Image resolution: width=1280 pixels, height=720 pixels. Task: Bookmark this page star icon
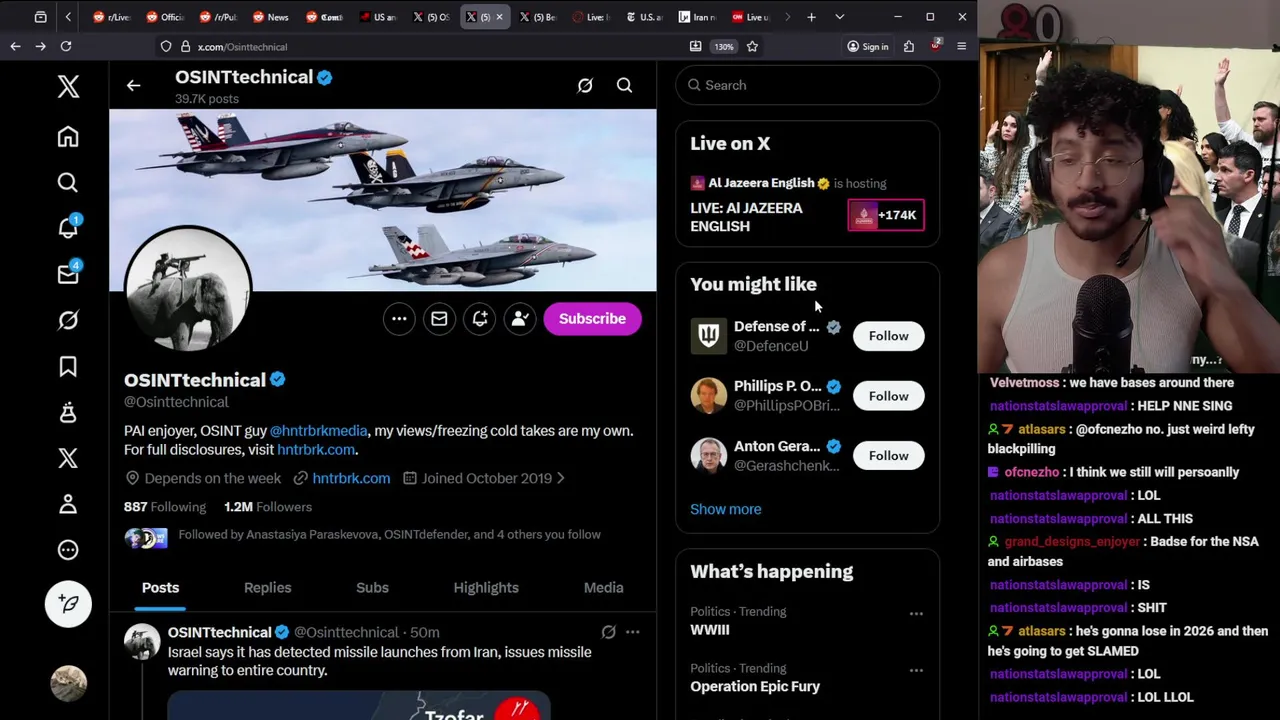[x=752, y=46]
